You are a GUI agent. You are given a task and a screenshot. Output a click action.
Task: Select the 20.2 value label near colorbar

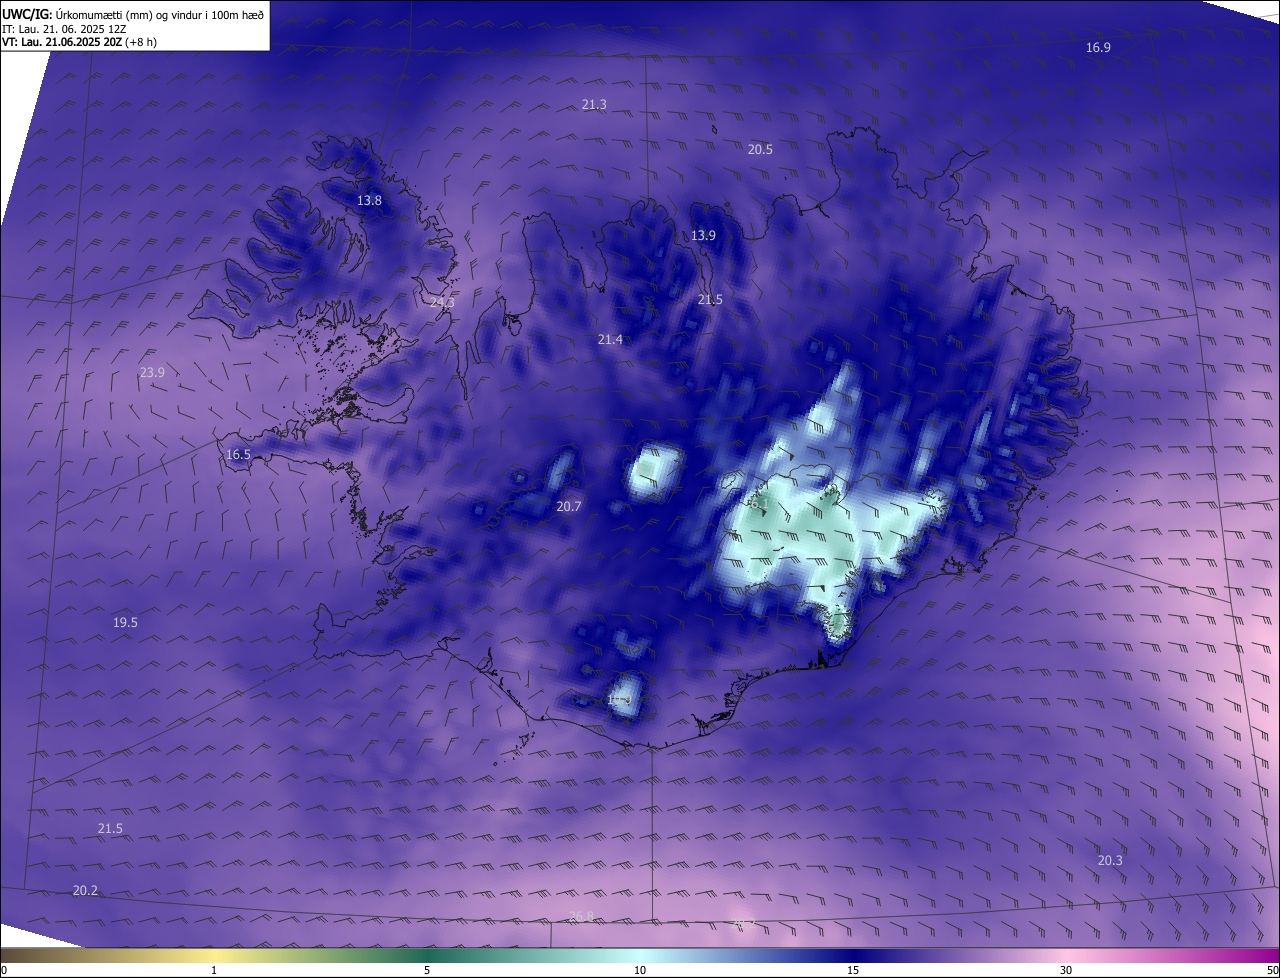(x=85, y=891)
